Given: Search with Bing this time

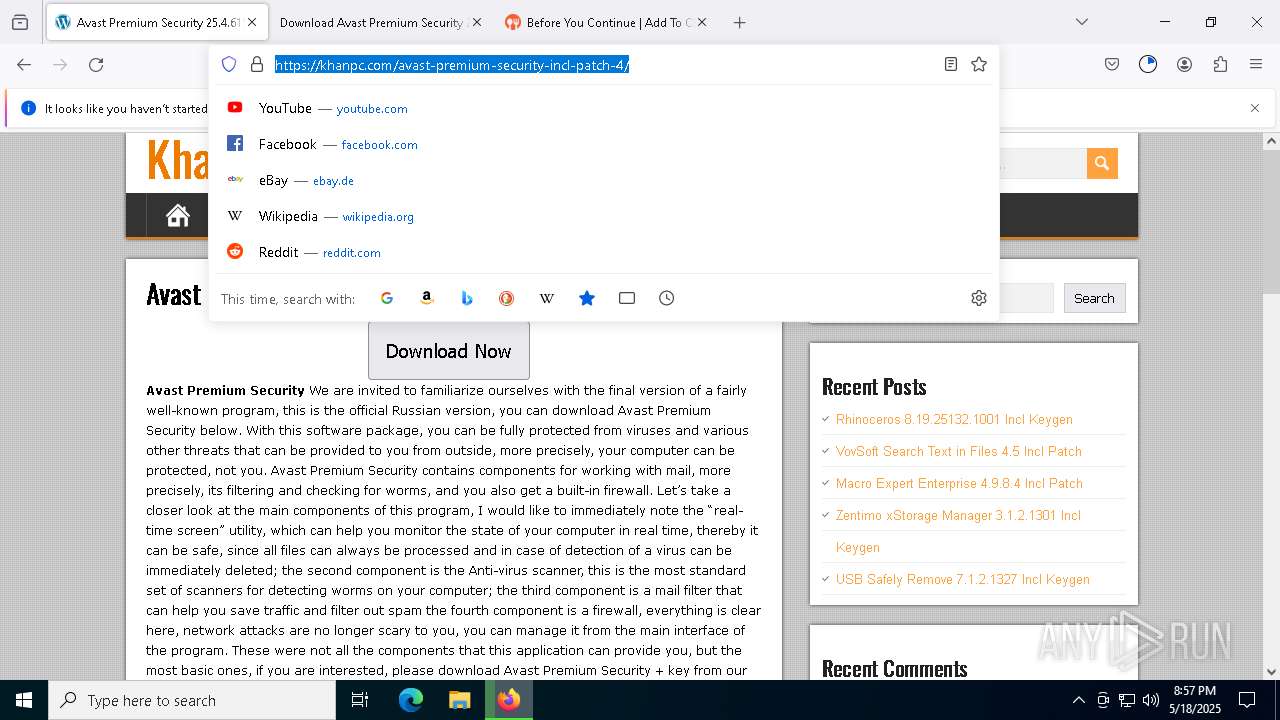Looking at the screenshot, I should point(467,298).
